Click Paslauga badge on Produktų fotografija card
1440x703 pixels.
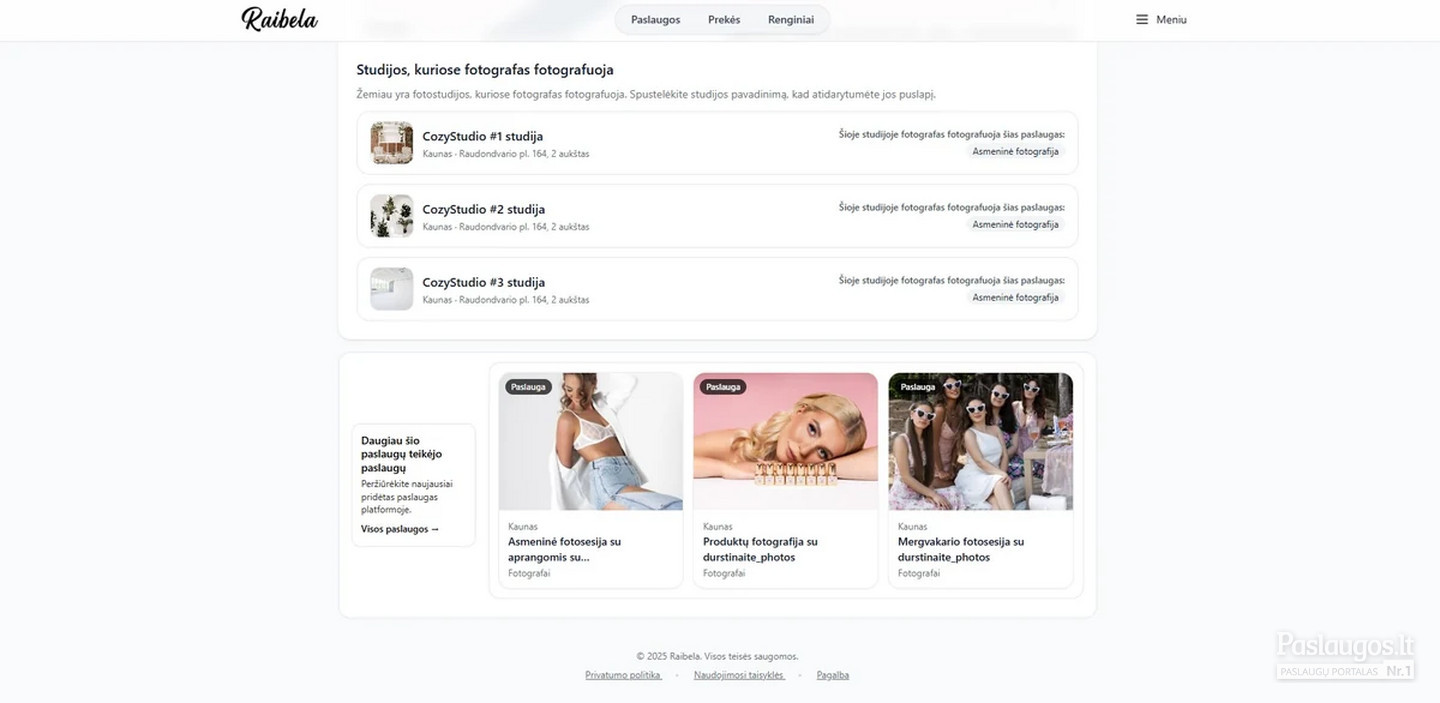723,387
